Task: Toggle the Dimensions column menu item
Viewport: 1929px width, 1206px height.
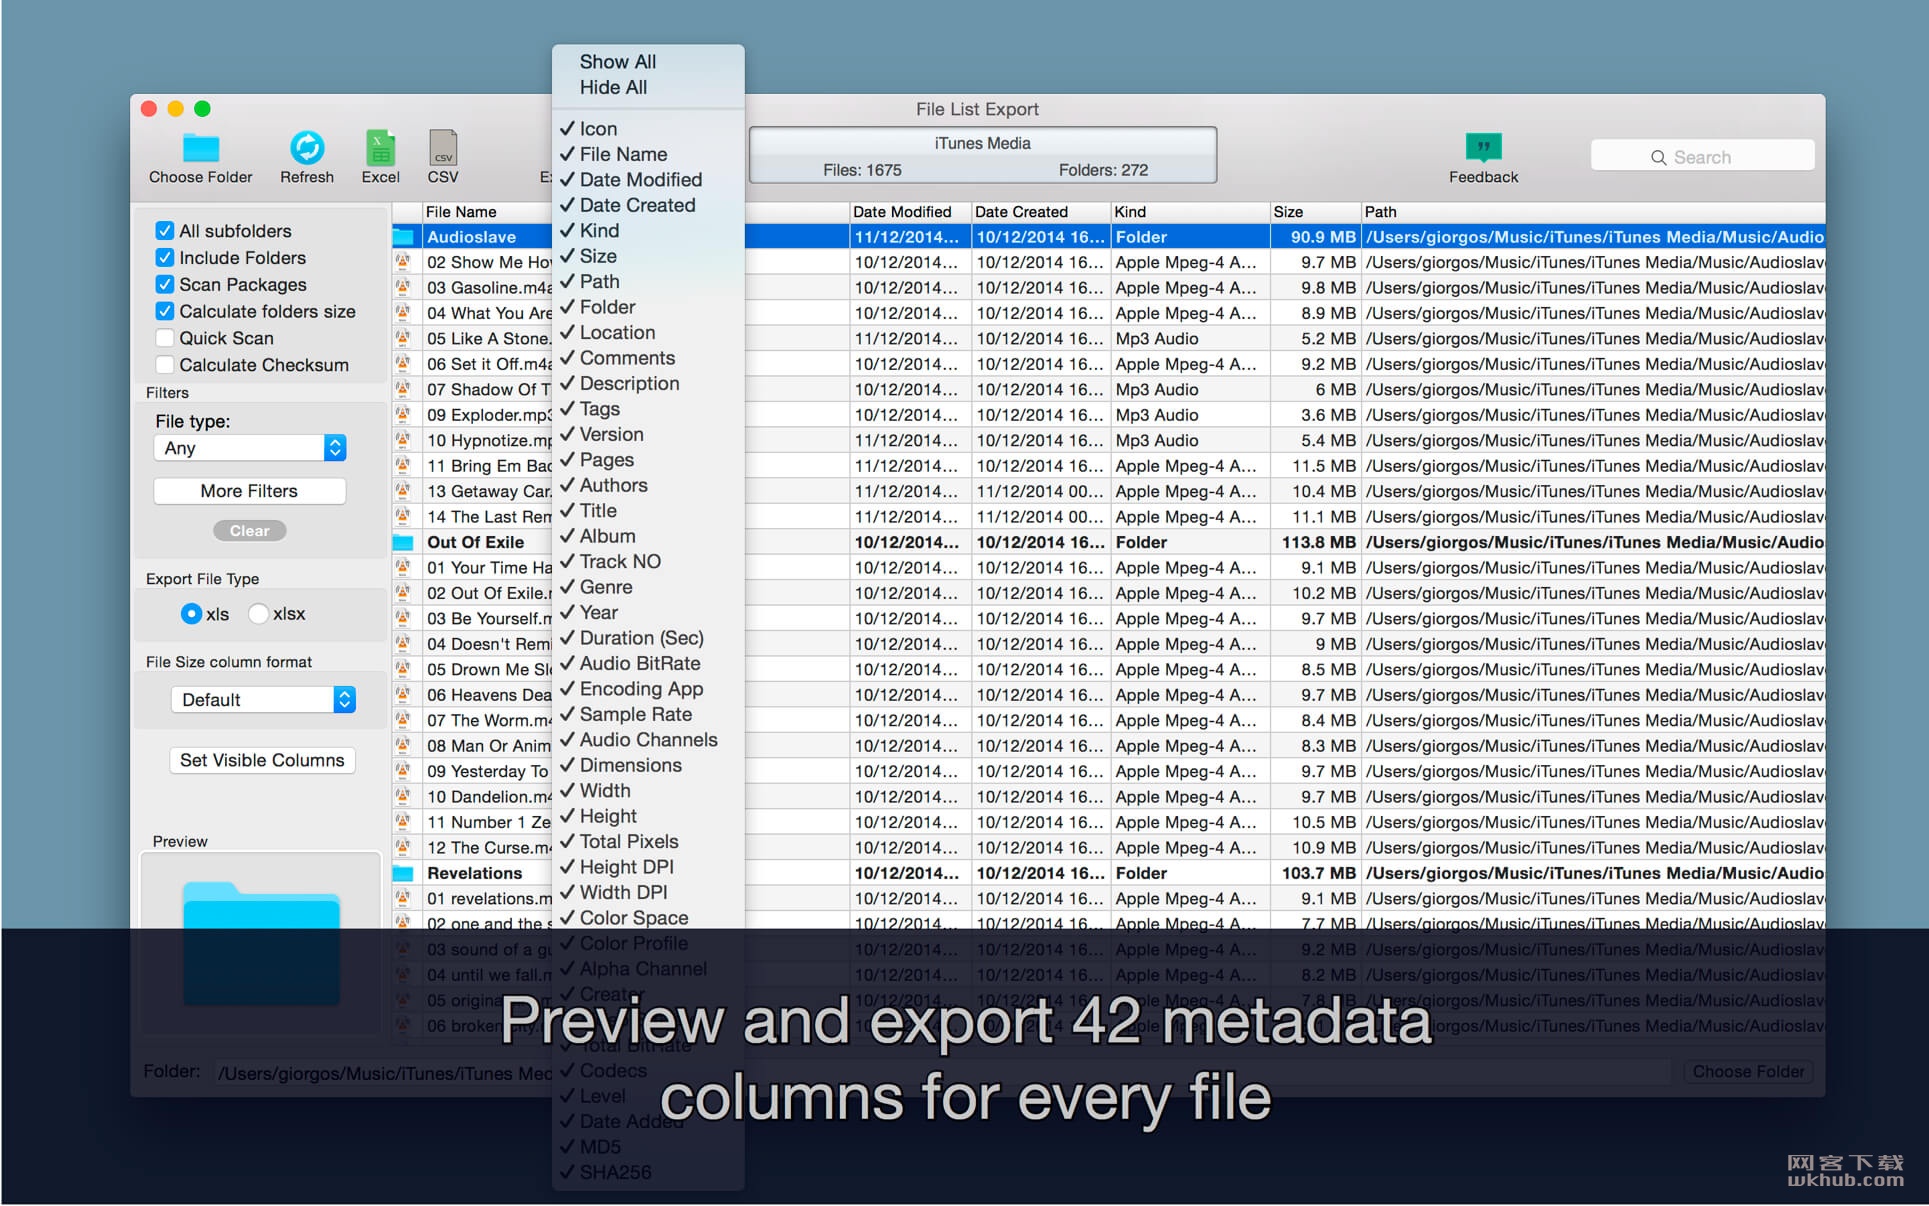Action: tap(648, 765)
